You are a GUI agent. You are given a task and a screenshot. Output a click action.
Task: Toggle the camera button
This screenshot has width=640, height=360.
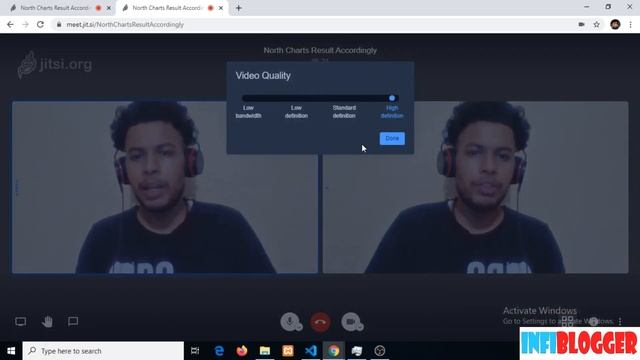351,322
